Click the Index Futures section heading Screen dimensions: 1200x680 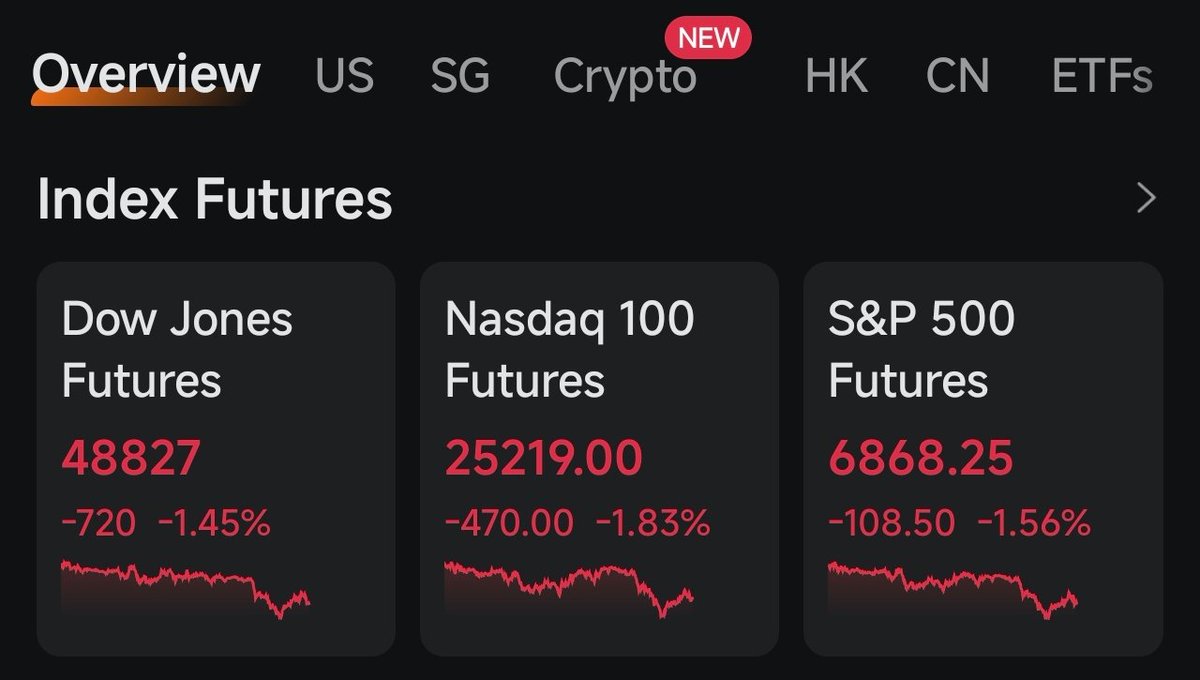click(x=214, y=199)
